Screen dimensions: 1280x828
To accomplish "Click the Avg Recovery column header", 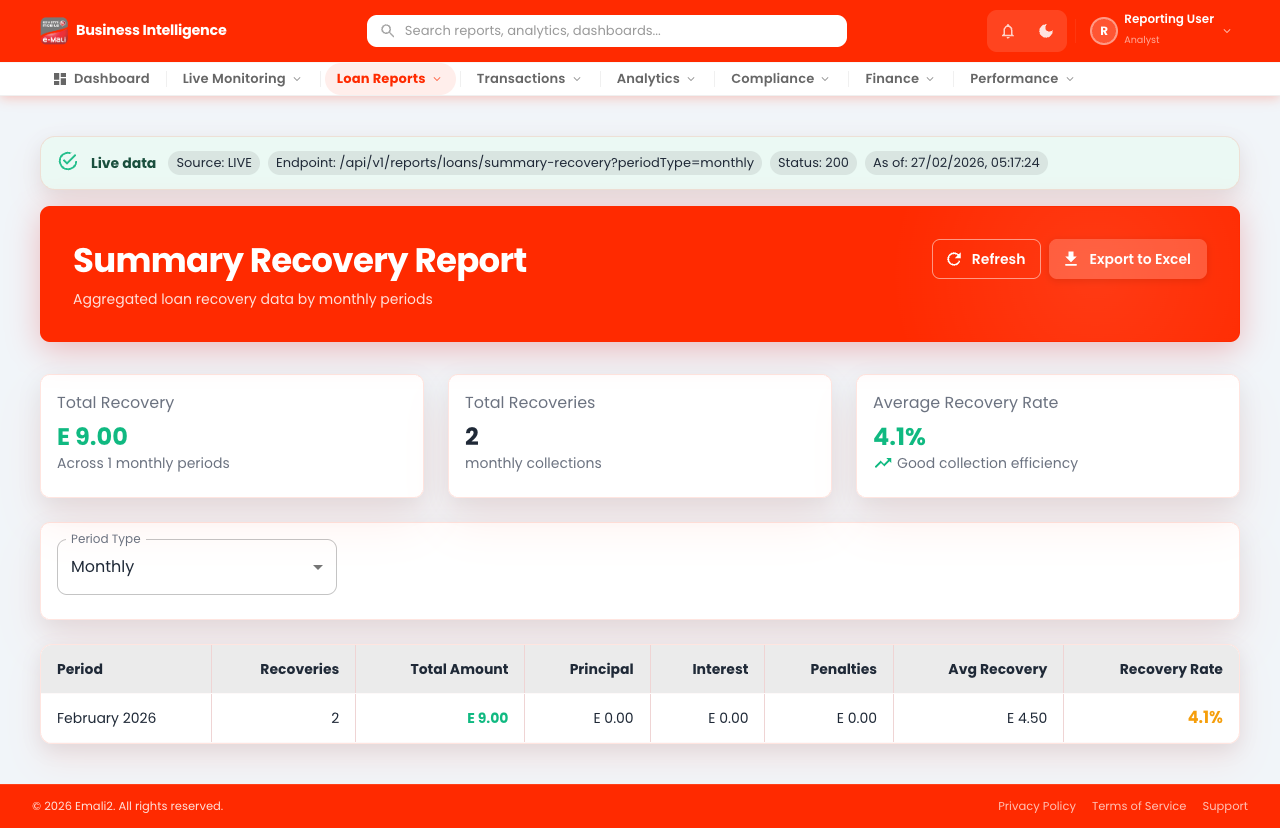I will [978, 669].
